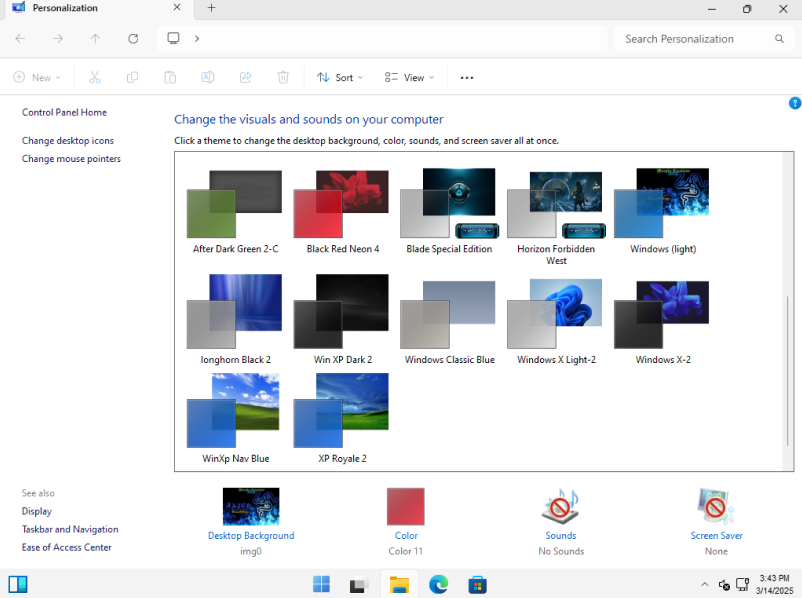Go back with the left arrow

20,38
